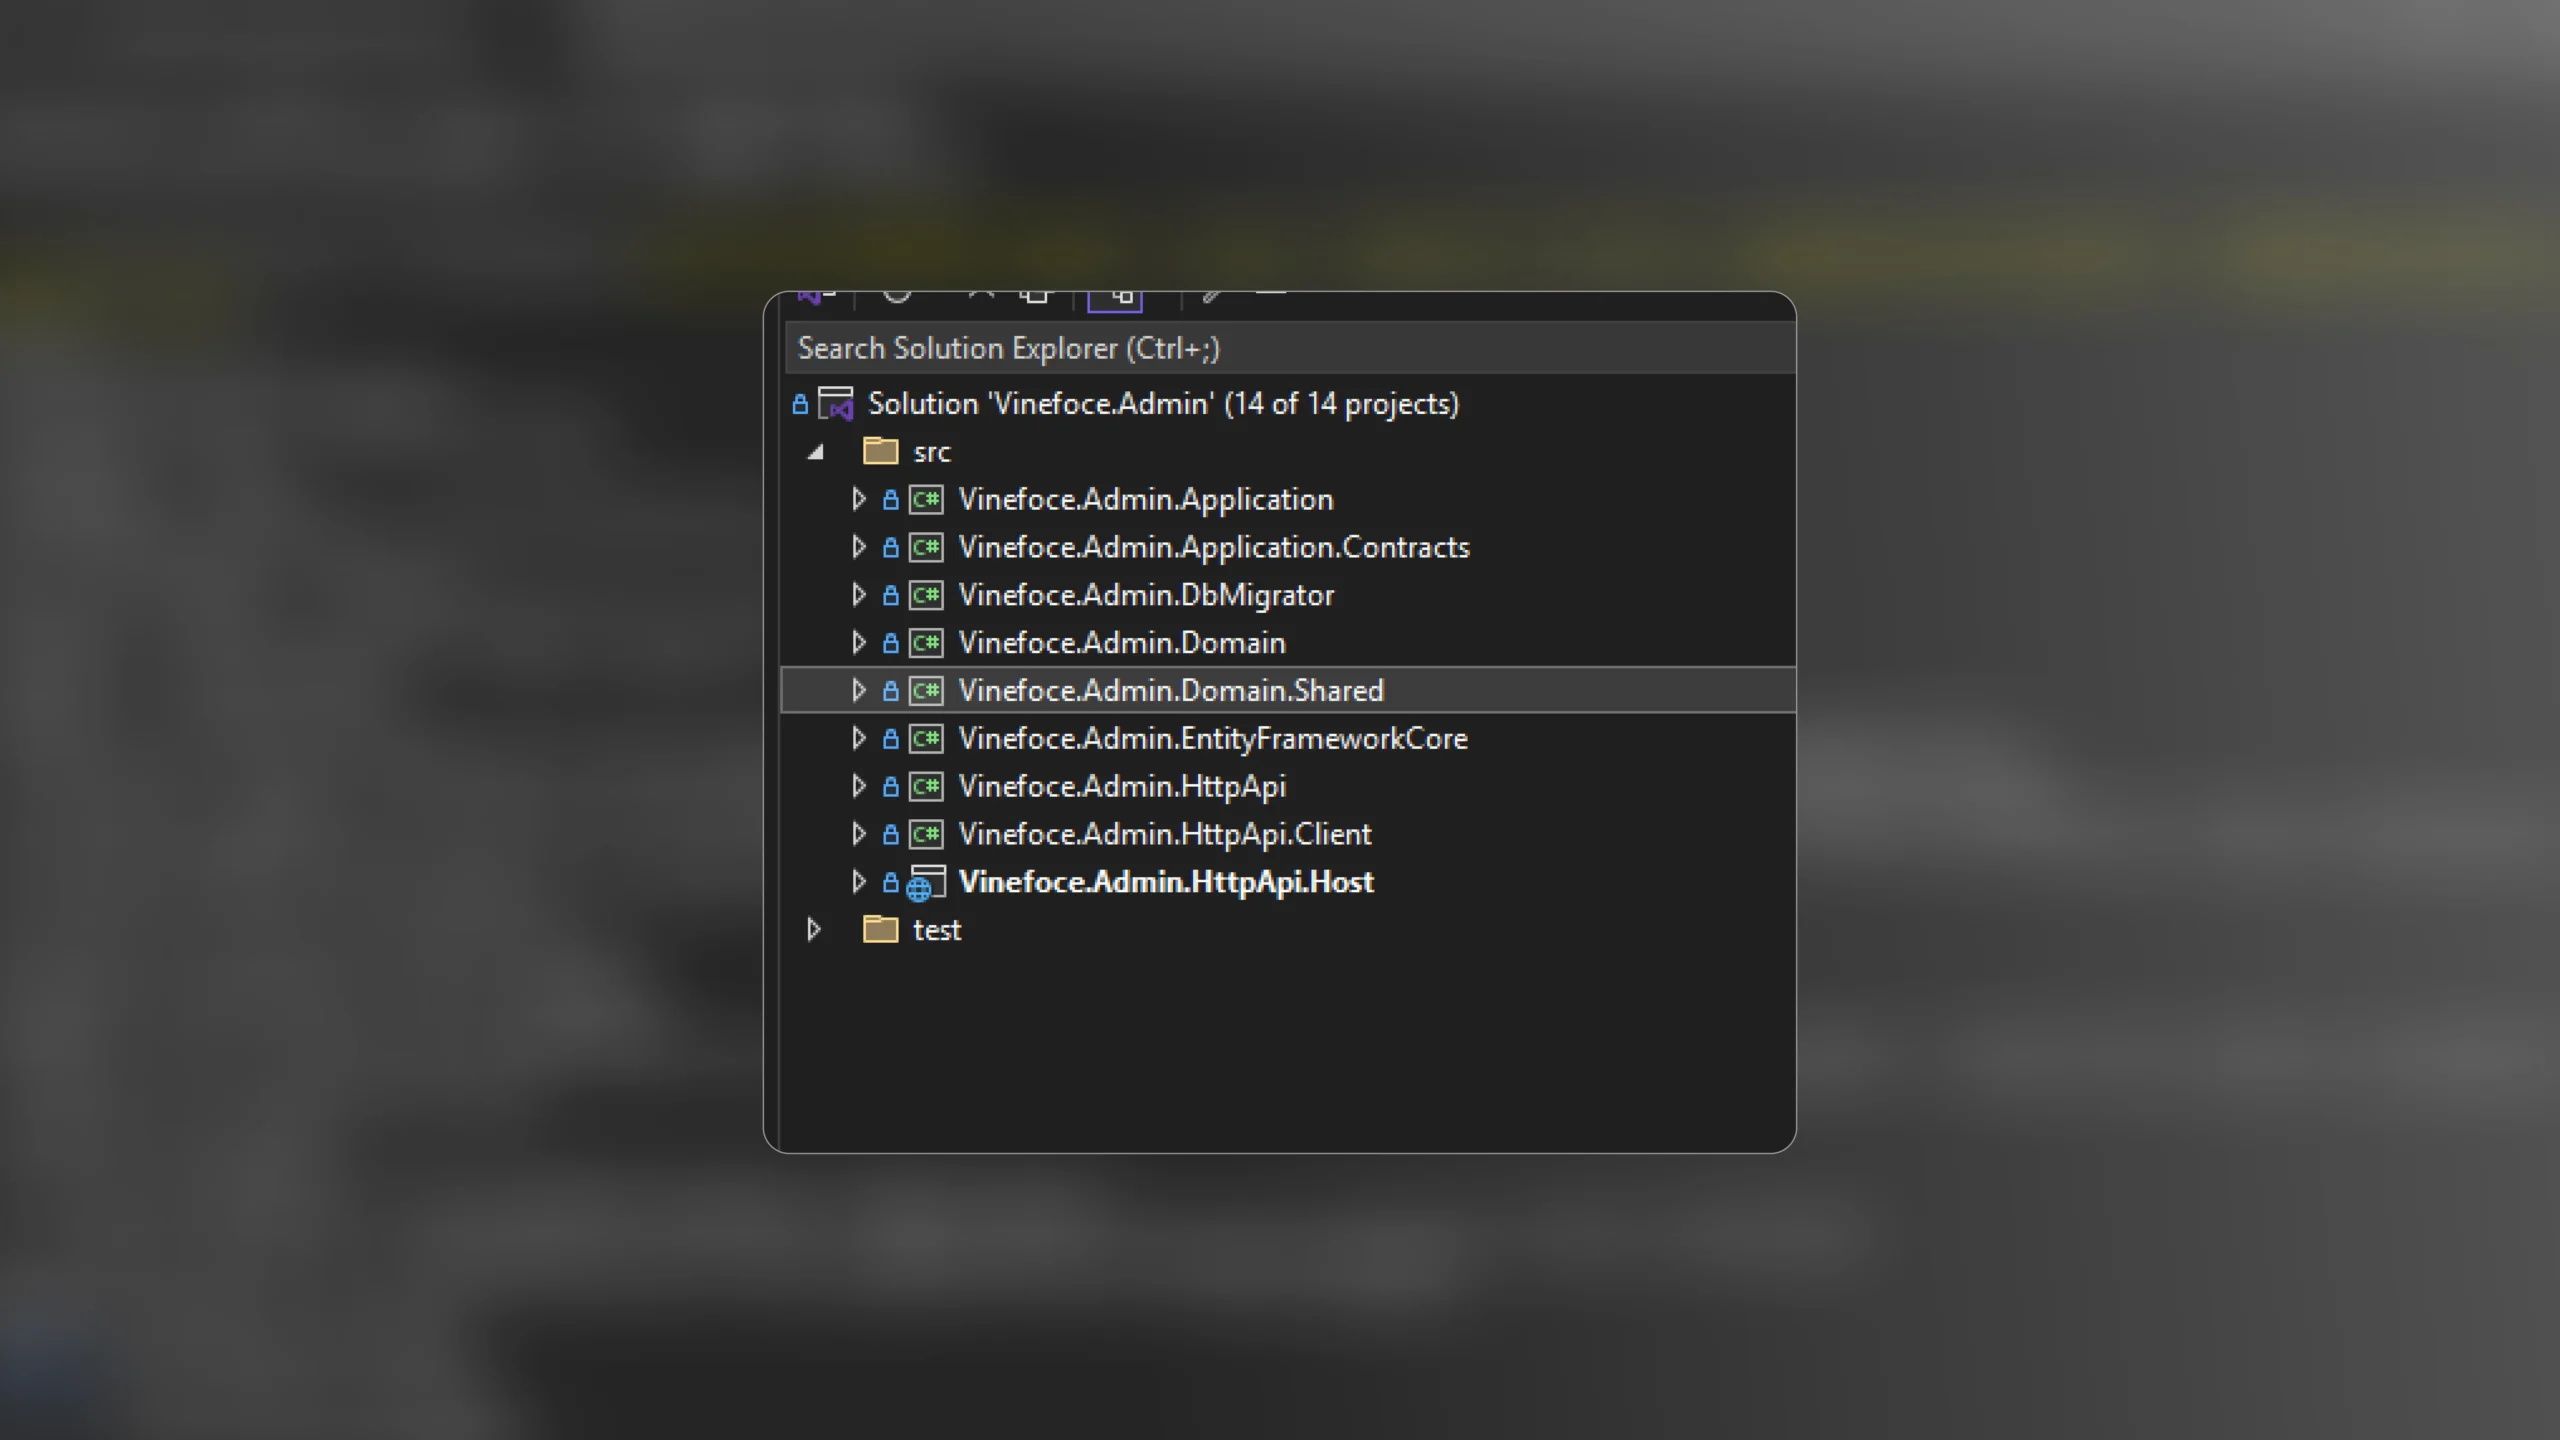Select Vinefoce.Admin.HttpApi project name

[x=1122, y=788]
